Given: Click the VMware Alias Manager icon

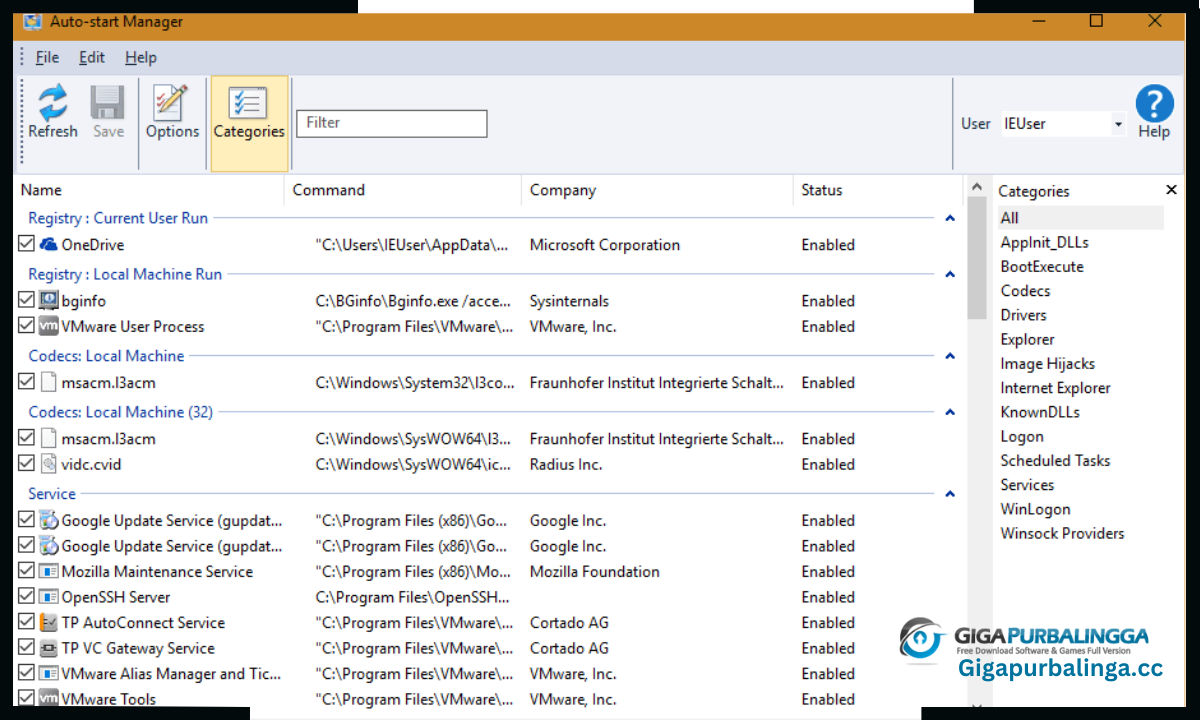Looking at the screenshot, I should point(49,673).
